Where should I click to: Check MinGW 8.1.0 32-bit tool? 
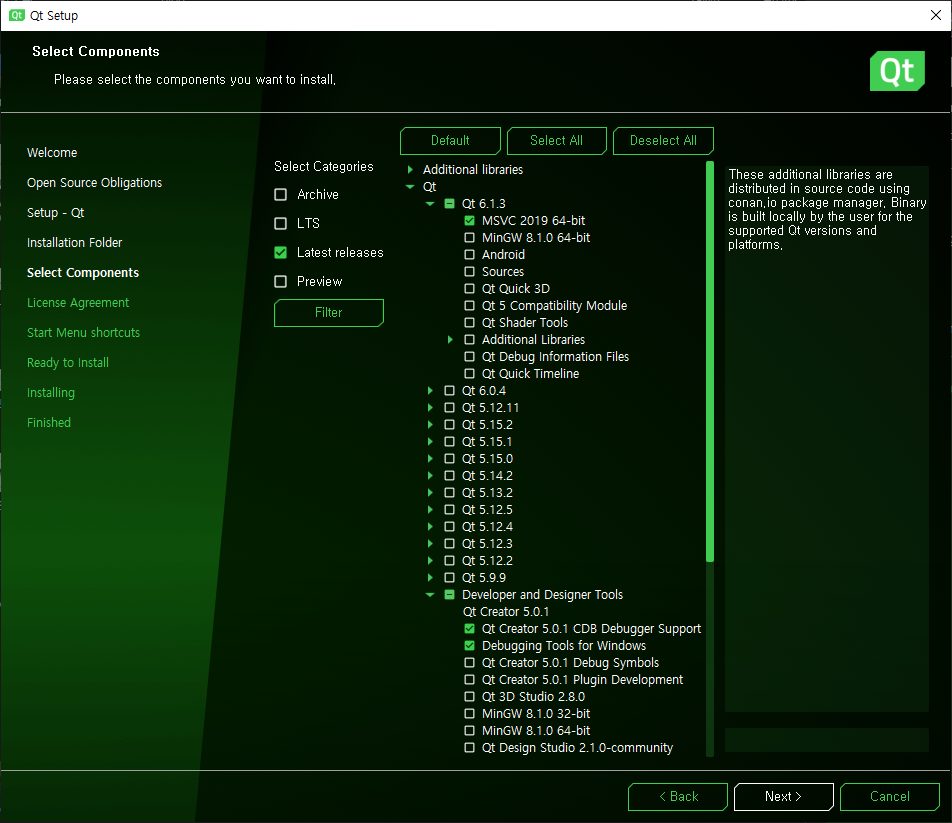pyautogui.click(x=469, y=714)
